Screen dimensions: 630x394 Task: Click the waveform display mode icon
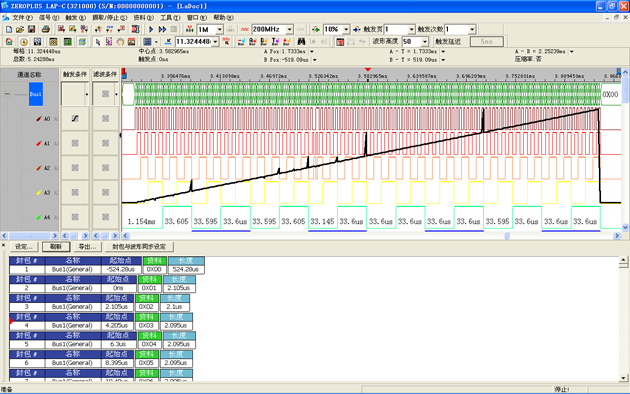pos(147,42)
